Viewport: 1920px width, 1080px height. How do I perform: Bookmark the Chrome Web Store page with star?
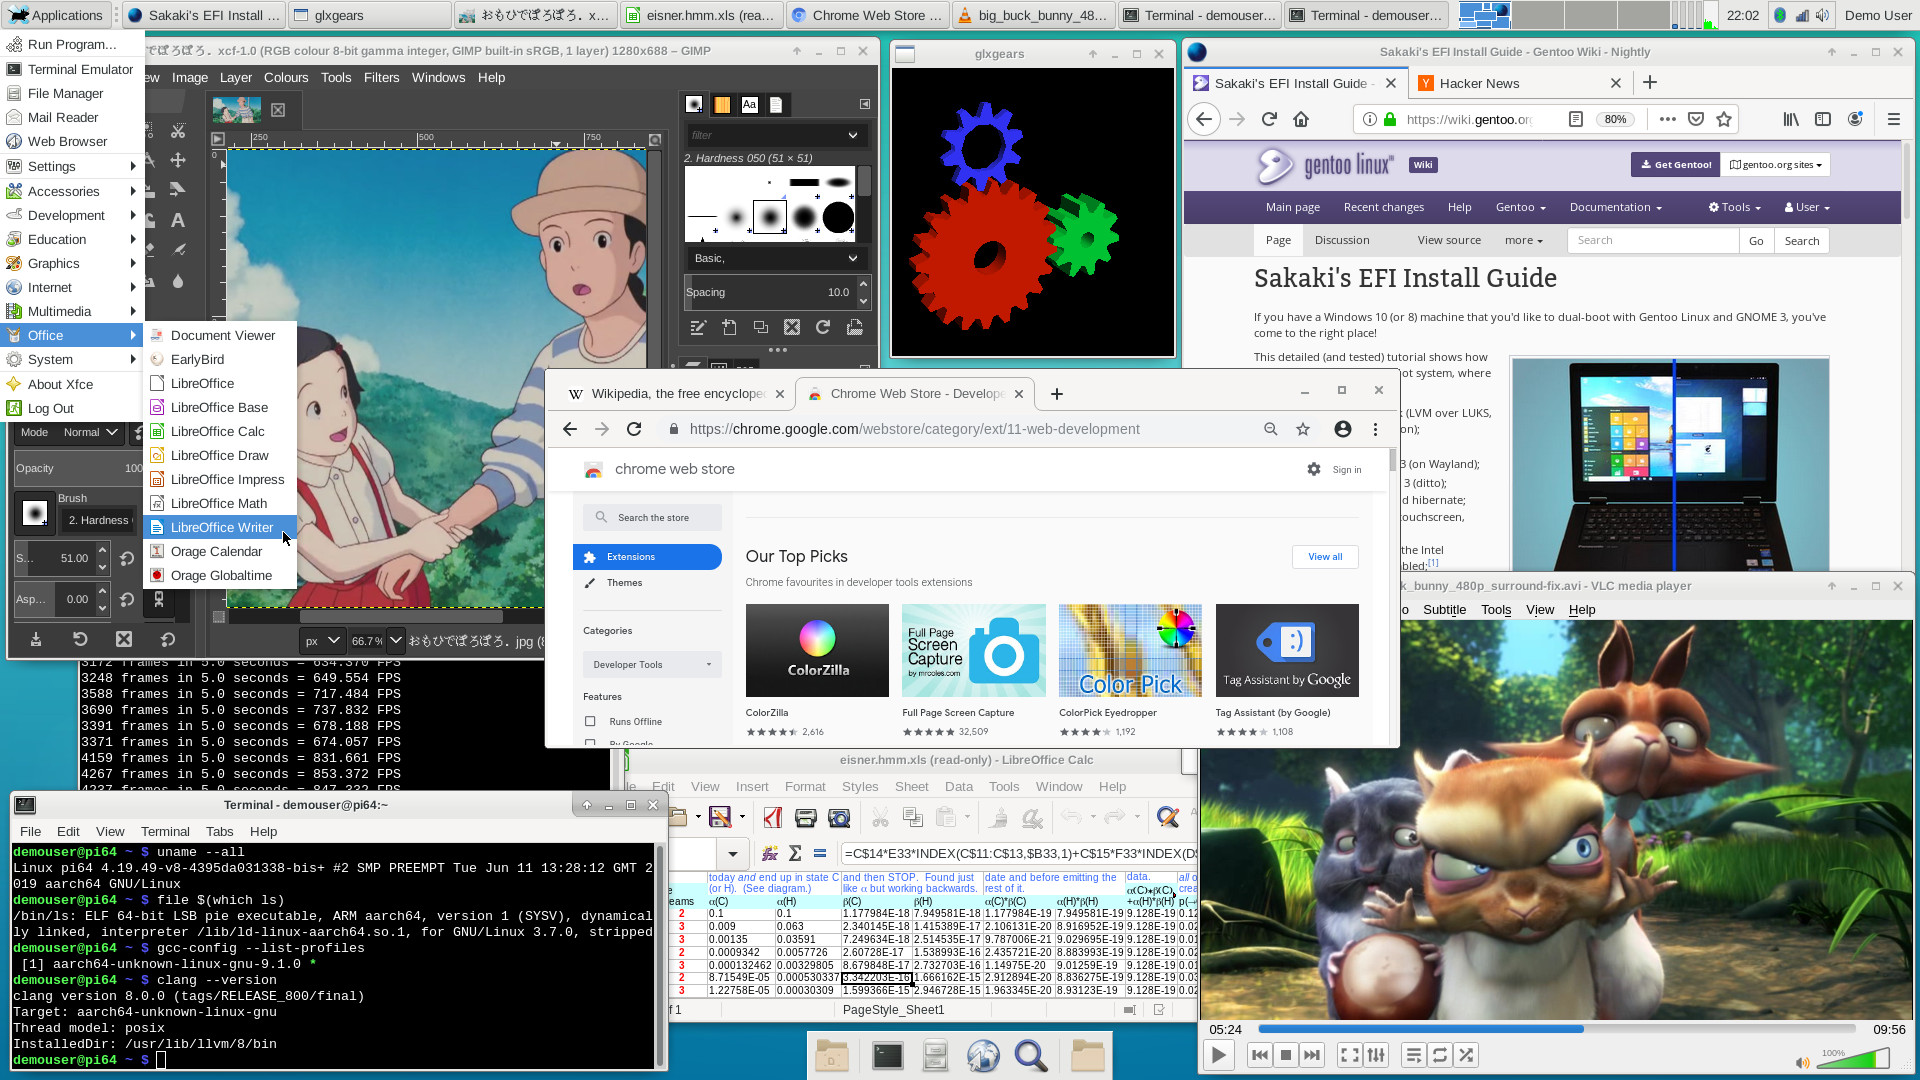tap(1303, 429)
